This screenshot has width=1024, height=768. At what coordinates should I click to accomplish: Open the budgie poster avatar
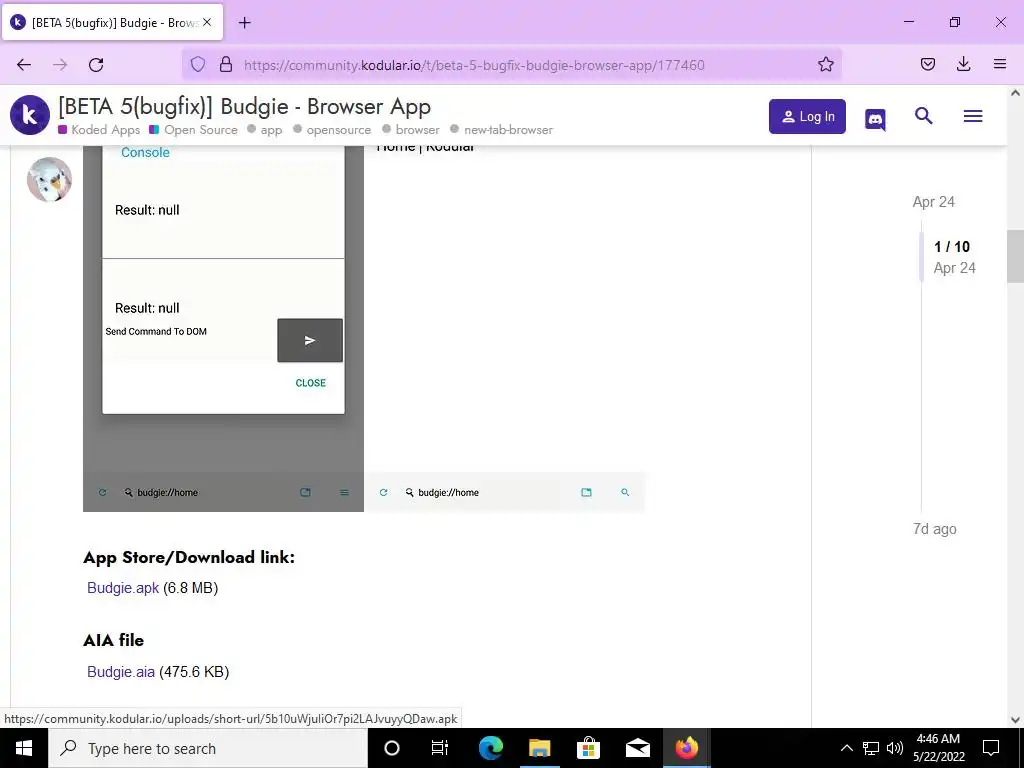50,180
